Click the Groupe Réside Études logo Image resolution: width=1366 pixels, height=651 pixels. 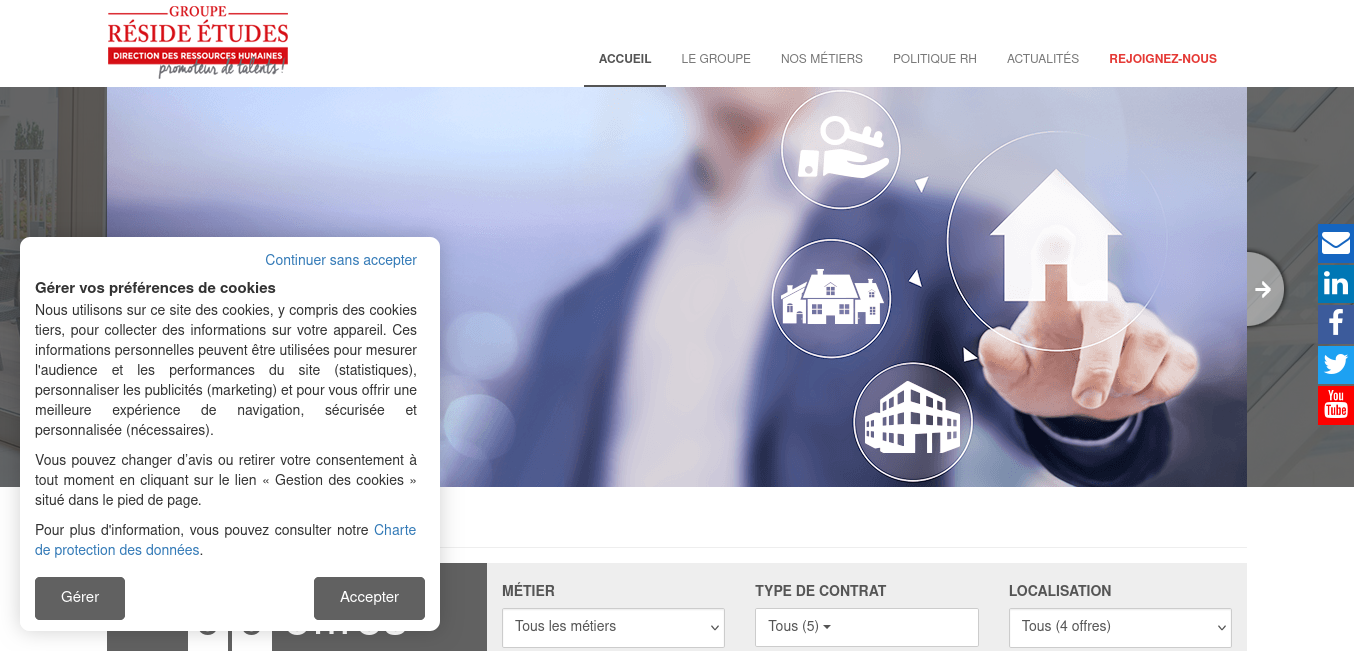click(198, 43)
